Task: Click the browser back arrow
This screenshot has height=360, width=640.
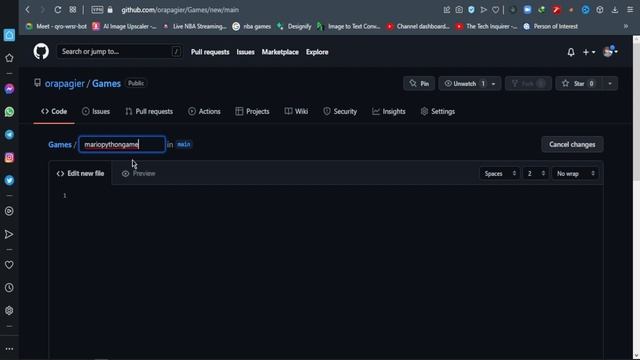Action: point(28,9)
